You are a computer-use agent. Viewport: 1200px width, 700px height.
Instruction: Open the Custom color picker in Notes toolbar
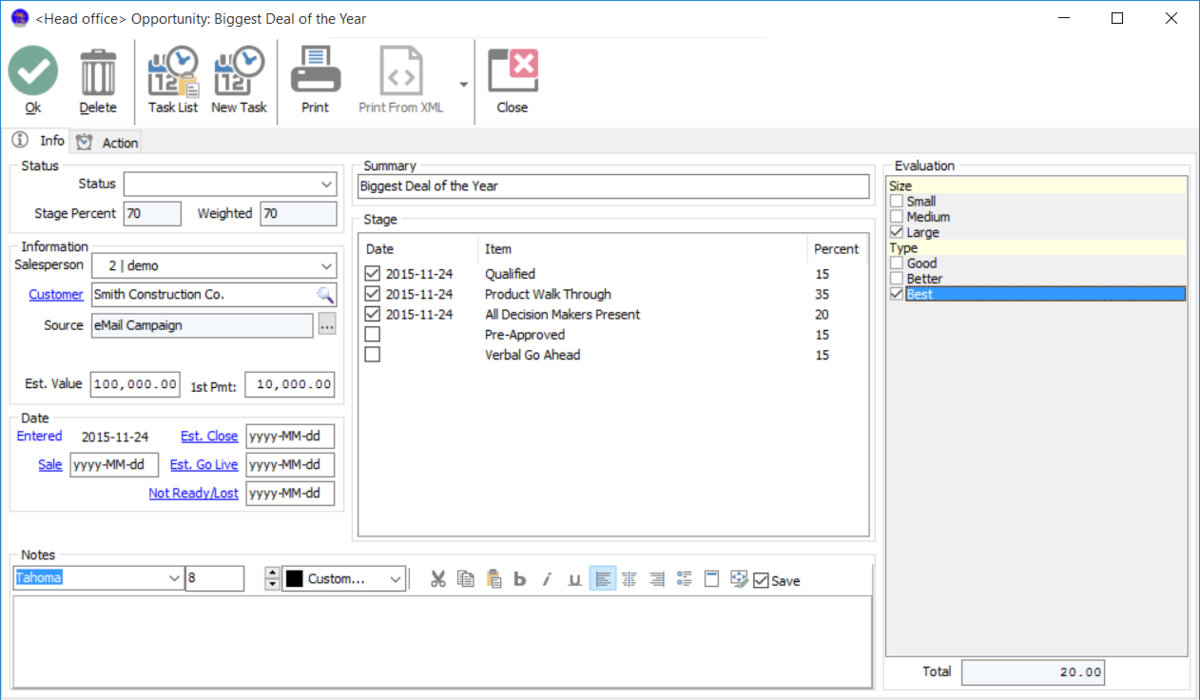[344, 578]
